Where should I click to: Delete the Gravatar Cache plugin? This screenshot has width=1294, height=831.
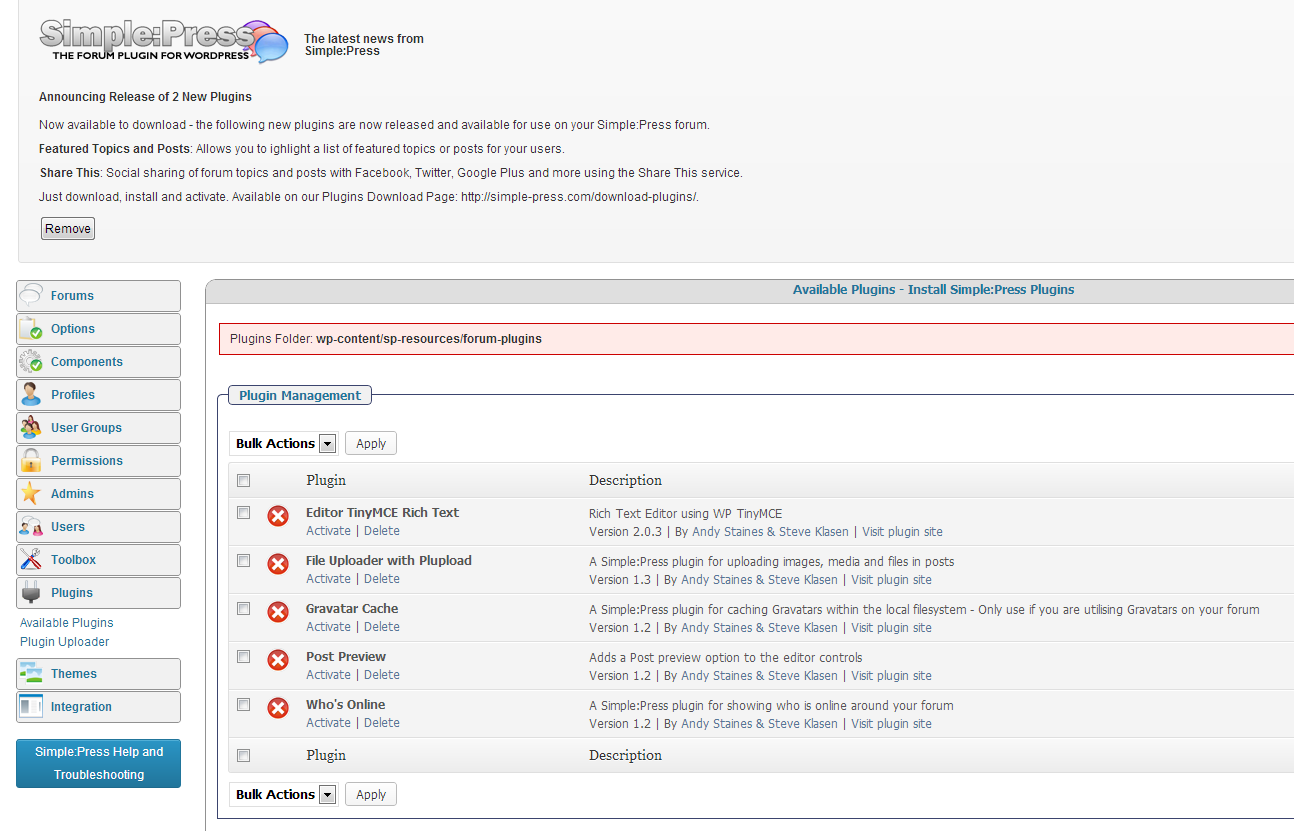pyautogui.click(x=382, y=627)
